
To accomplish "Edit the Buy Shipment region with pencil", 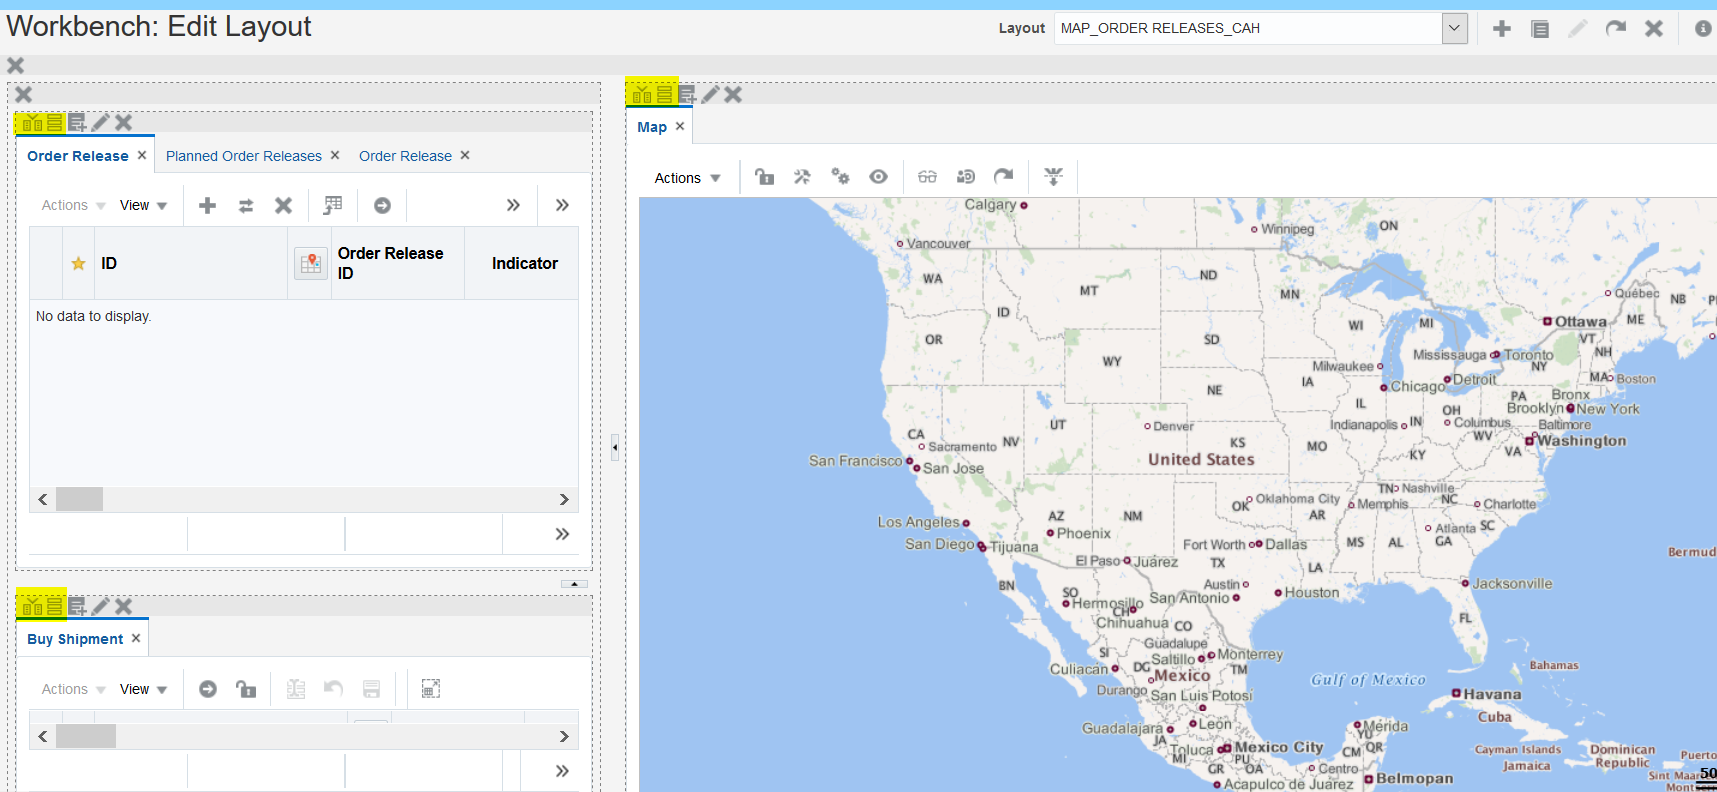I will point(100,606).
